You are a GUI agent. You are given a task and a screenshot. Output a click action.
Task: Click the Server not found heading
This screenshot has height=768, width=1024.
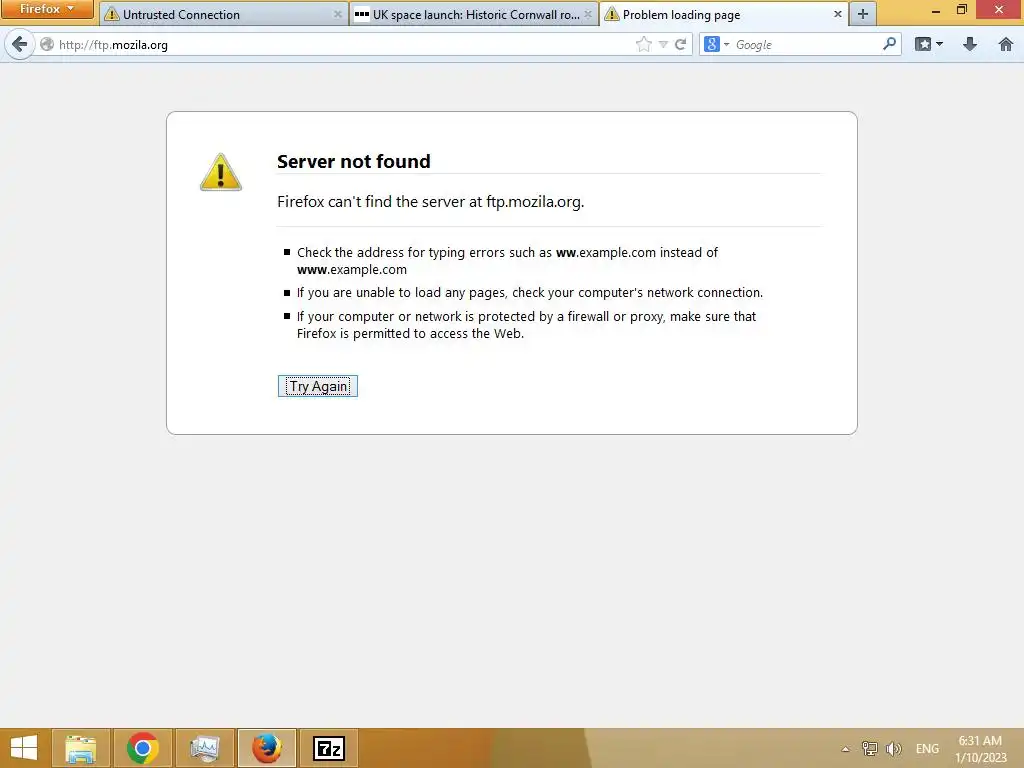(x=353, y=161)
